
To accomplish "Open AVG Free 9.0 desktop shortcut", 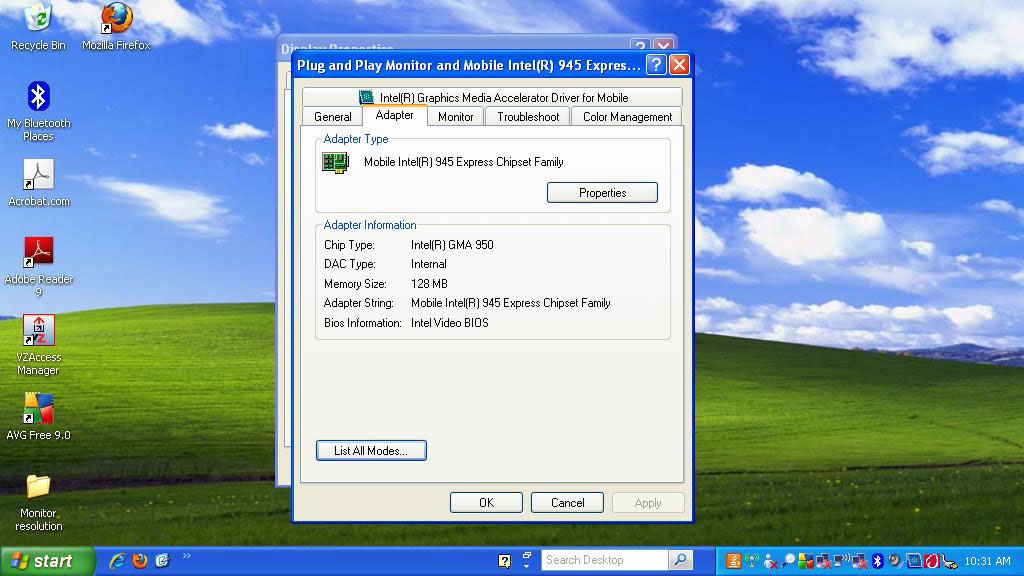I will point(38,417).
